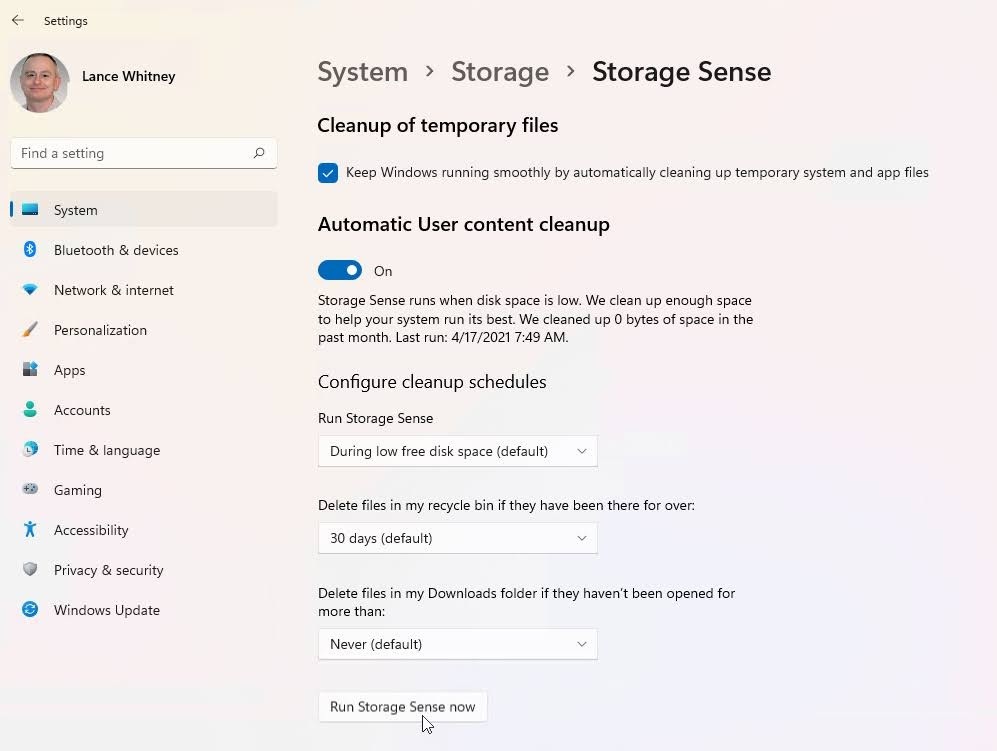This screenshot has height=751, width=997.
Task: Click the Personalization paintbrush icon
Action: coord(30,329)
